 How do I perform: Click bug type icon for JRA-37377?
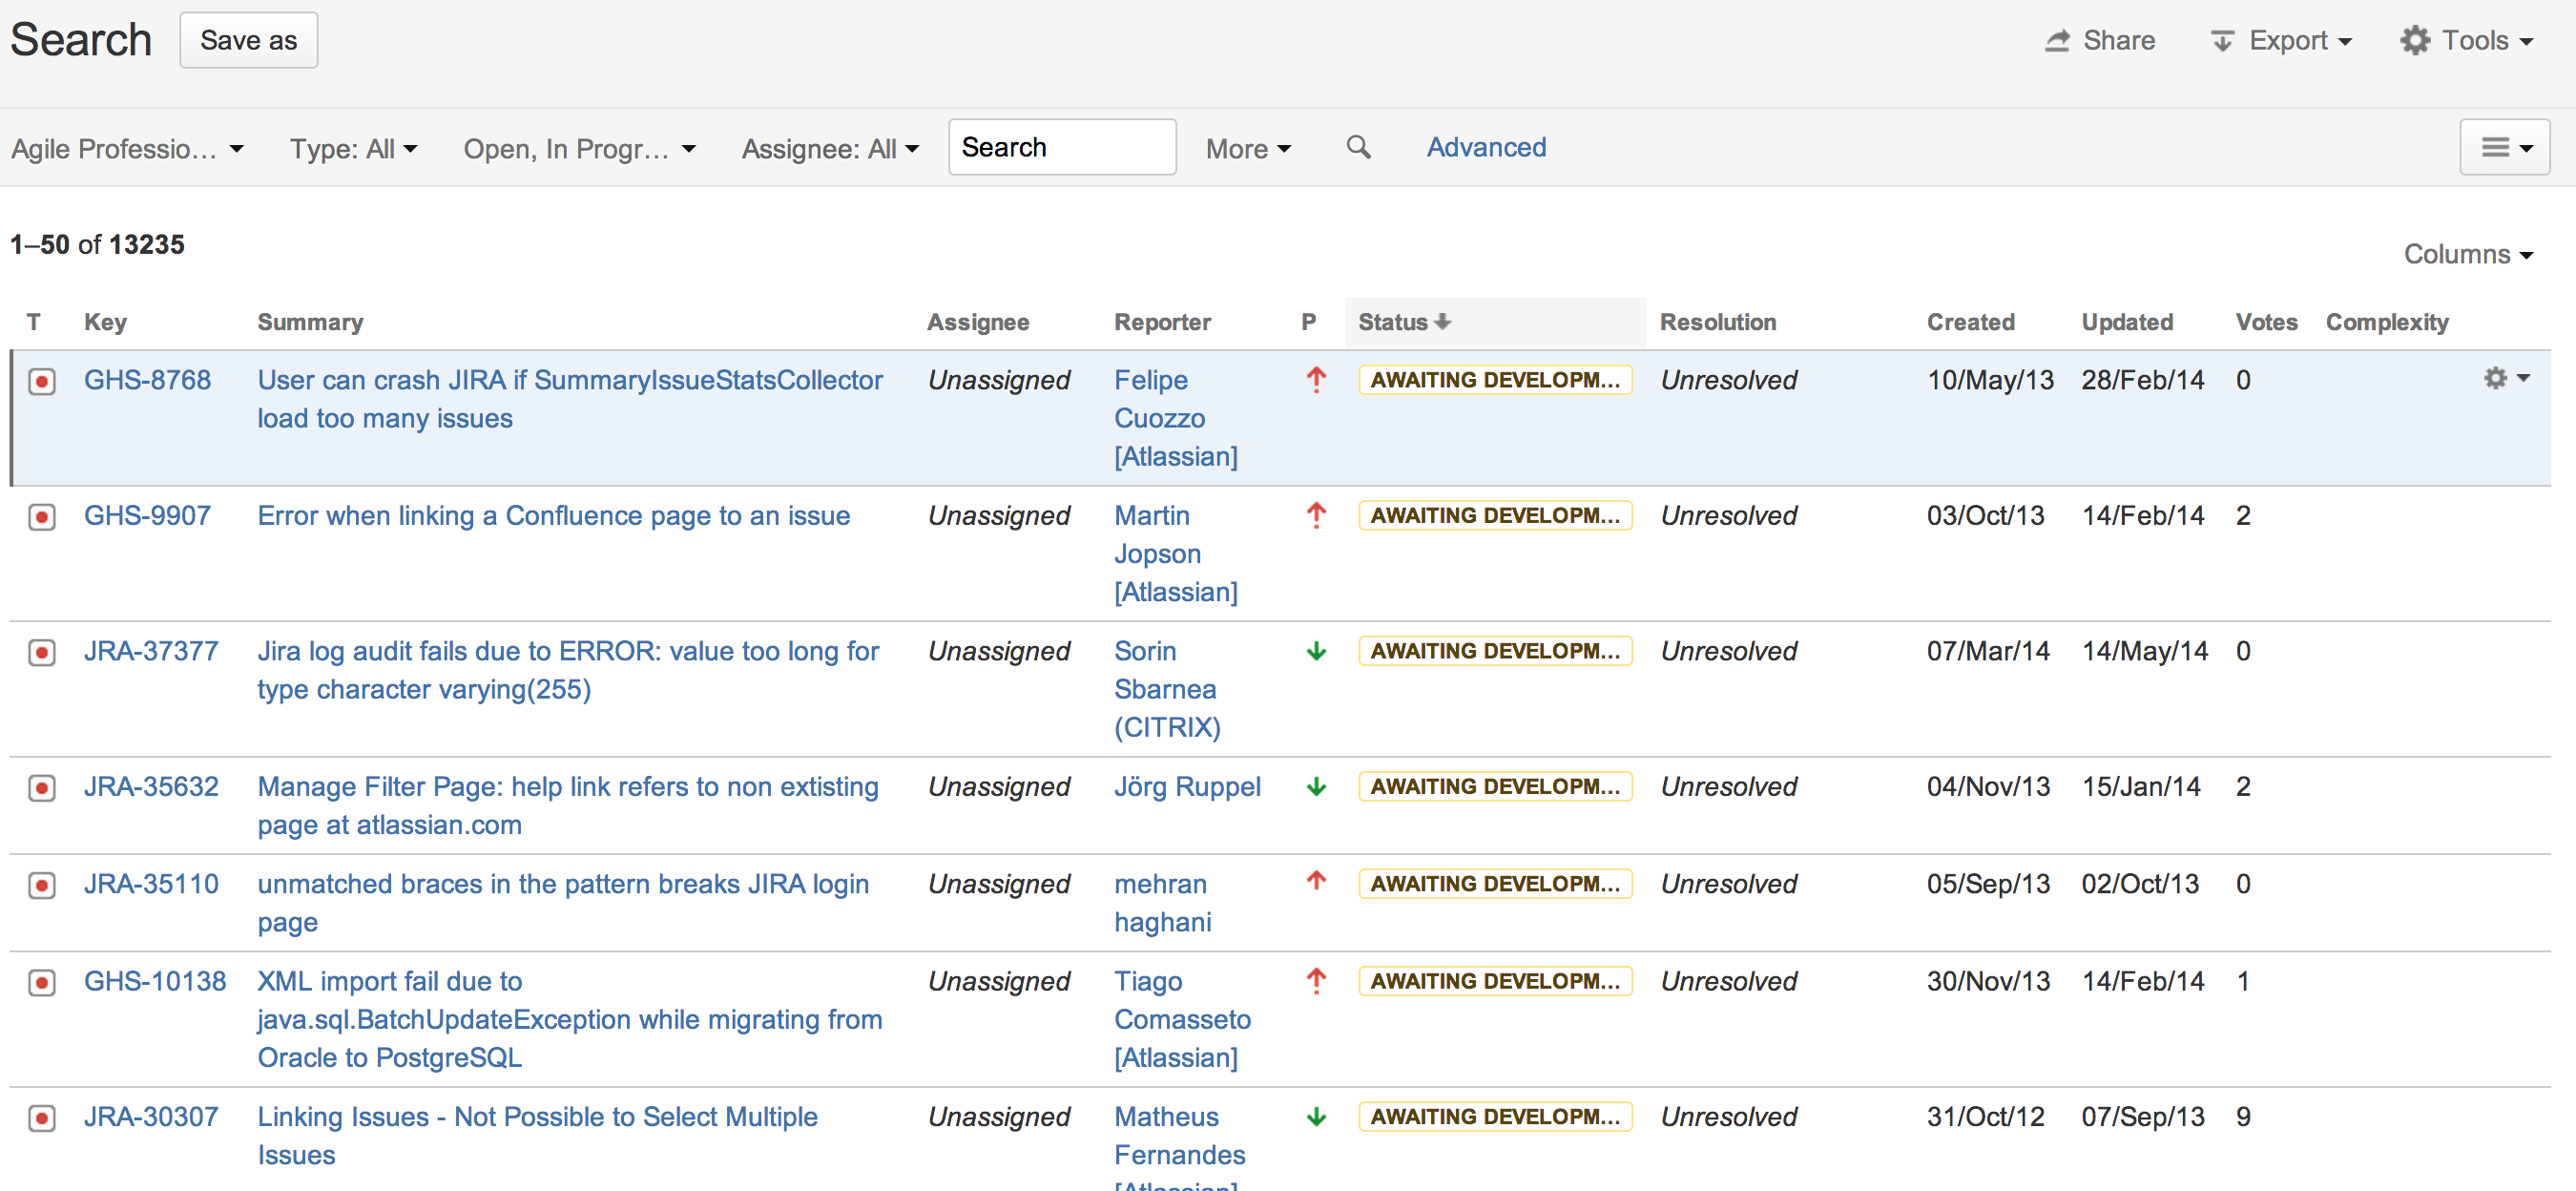point(42,653)
